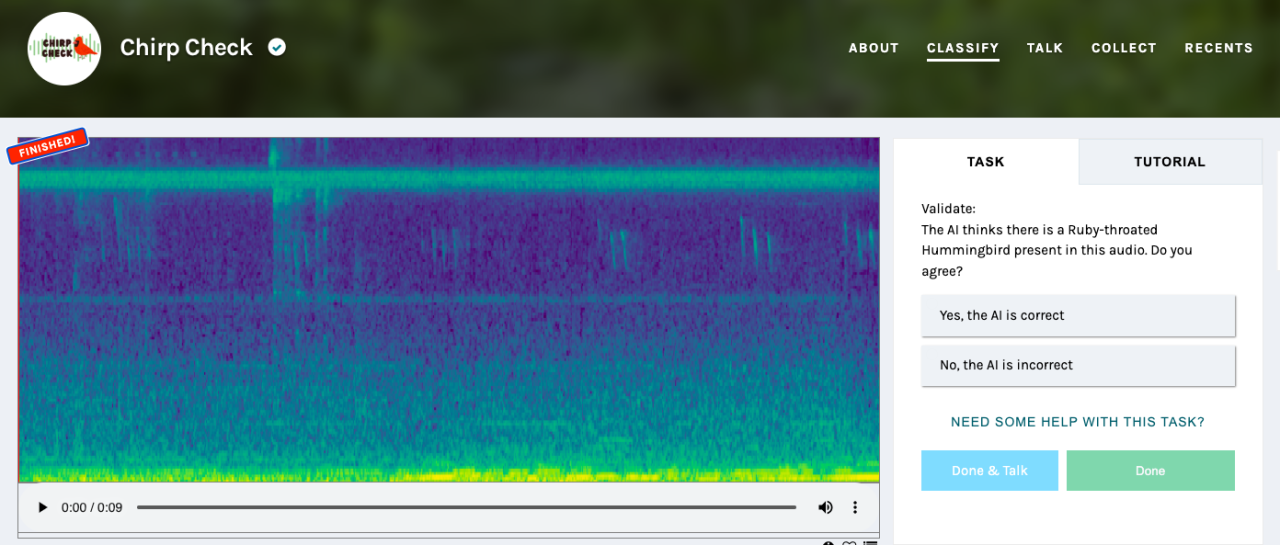The height and width of the screenshot is (545, 1280).
Task: Click the green Done button
Action: coord(1151,470)
